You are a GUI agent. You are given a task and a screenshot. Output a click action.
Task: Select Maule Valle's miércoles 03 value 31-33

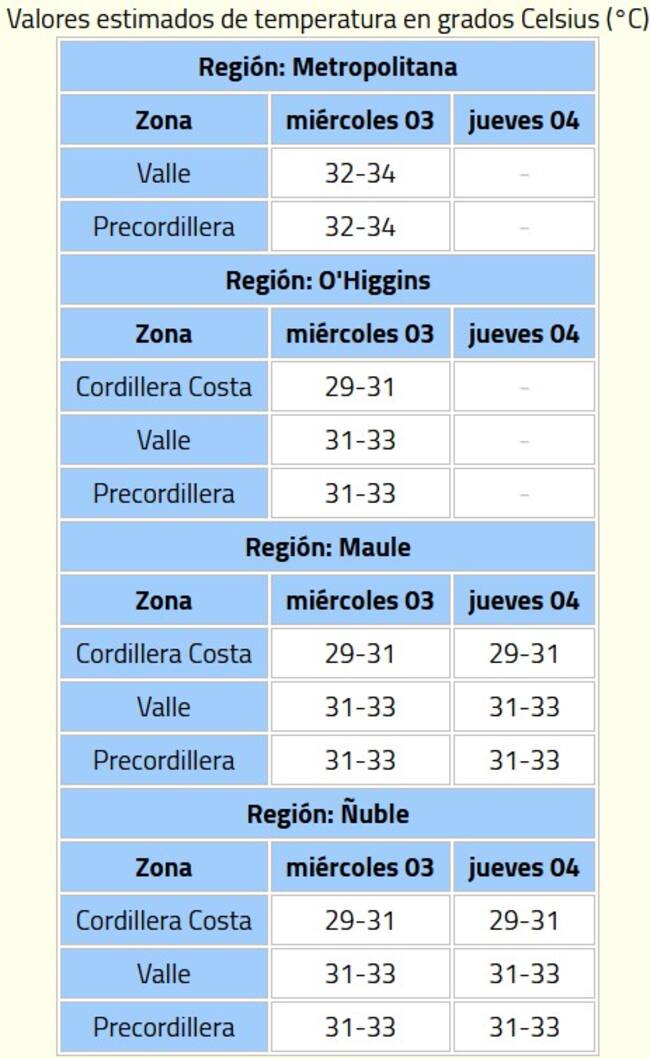click(360, 707)
